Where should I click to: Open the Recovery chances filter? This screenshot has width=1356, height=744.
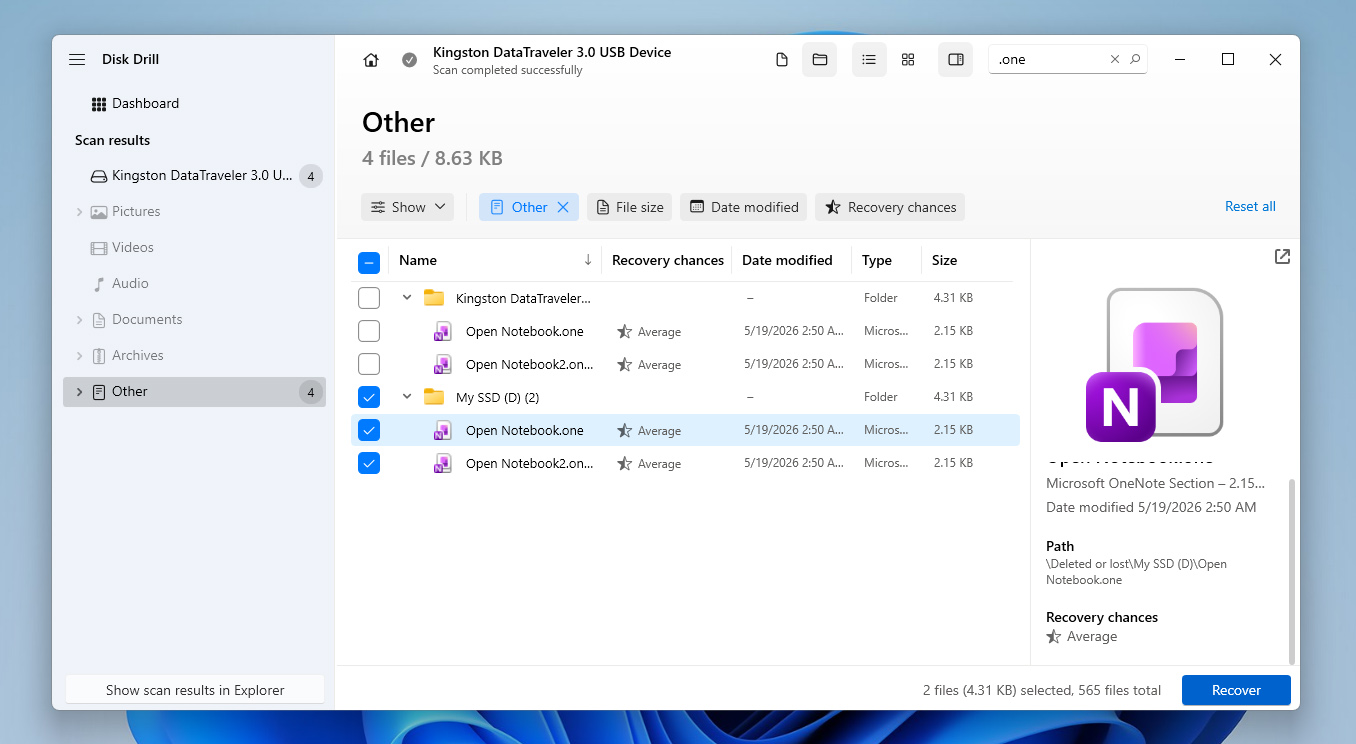[890, 207]
